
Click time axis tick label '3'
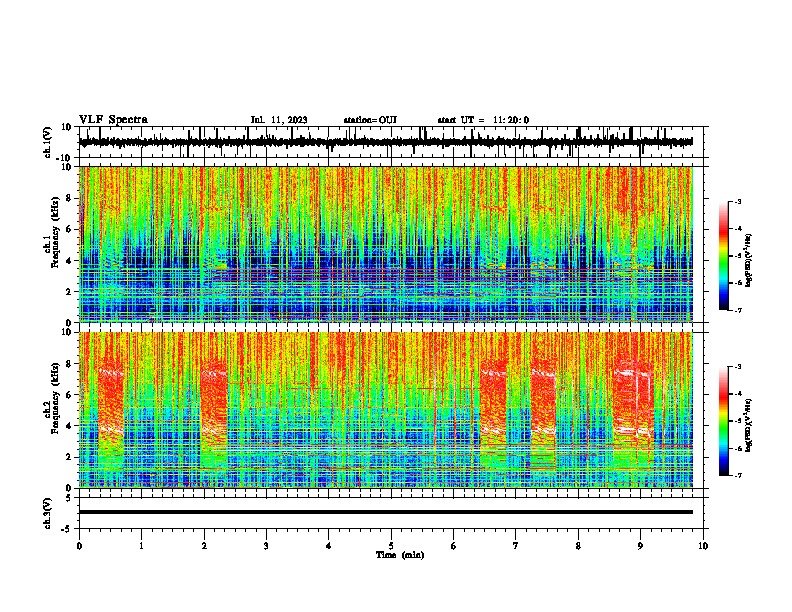pos(266,546)
